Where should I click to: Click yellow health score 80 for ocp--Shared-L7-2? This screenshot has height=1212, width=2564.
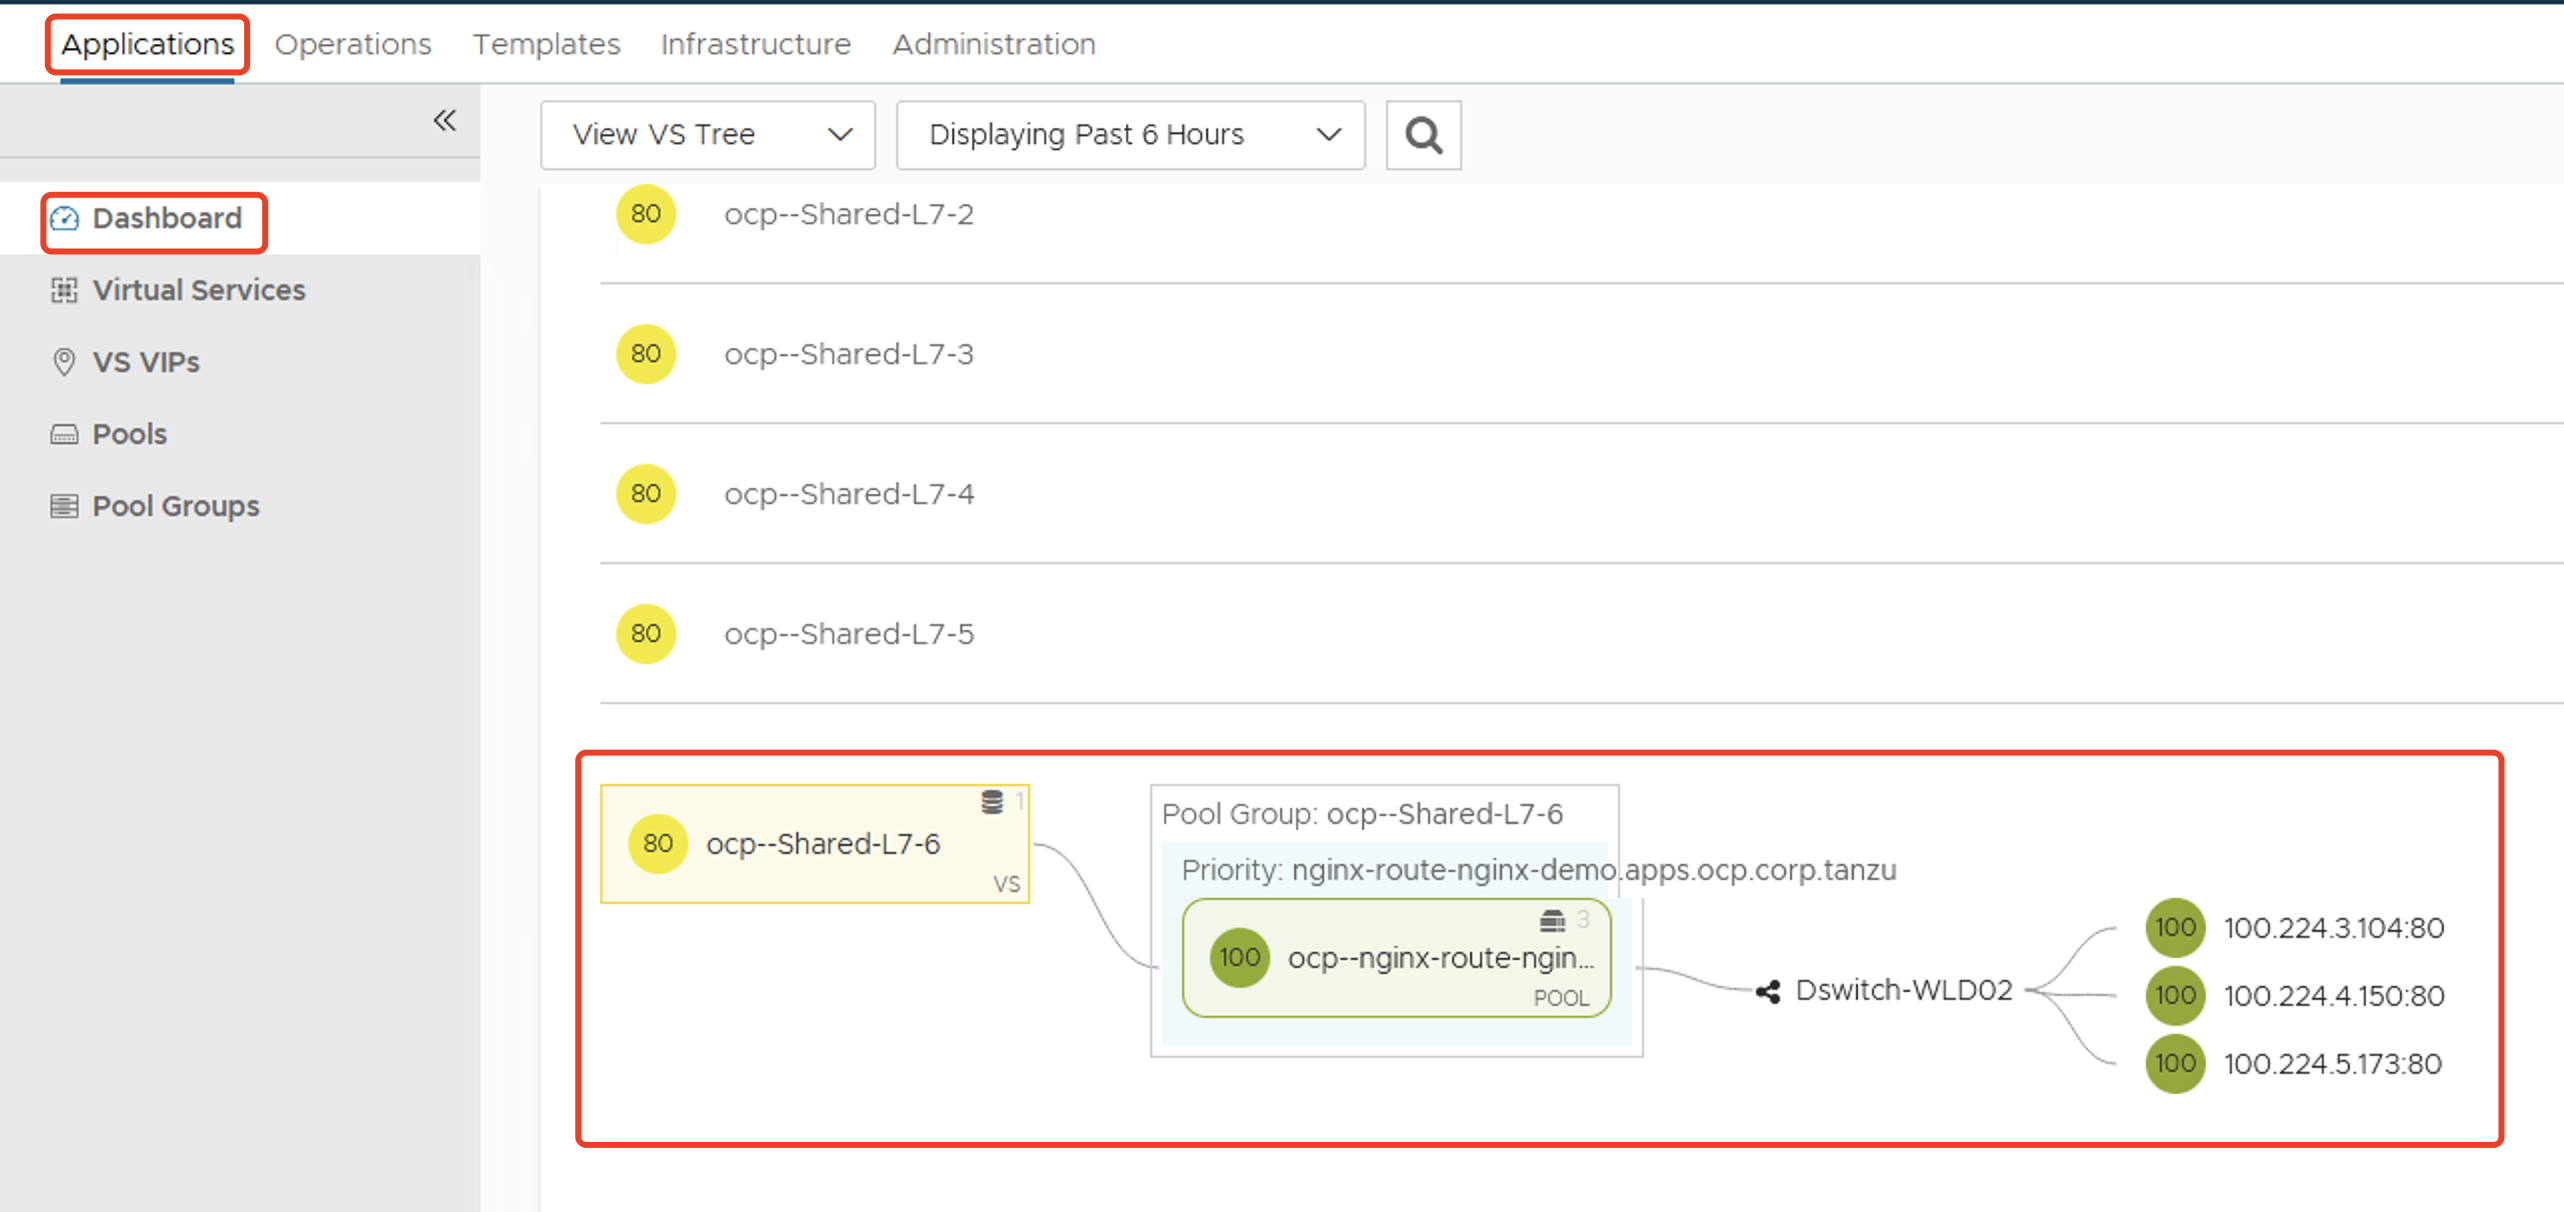[645, 214]
